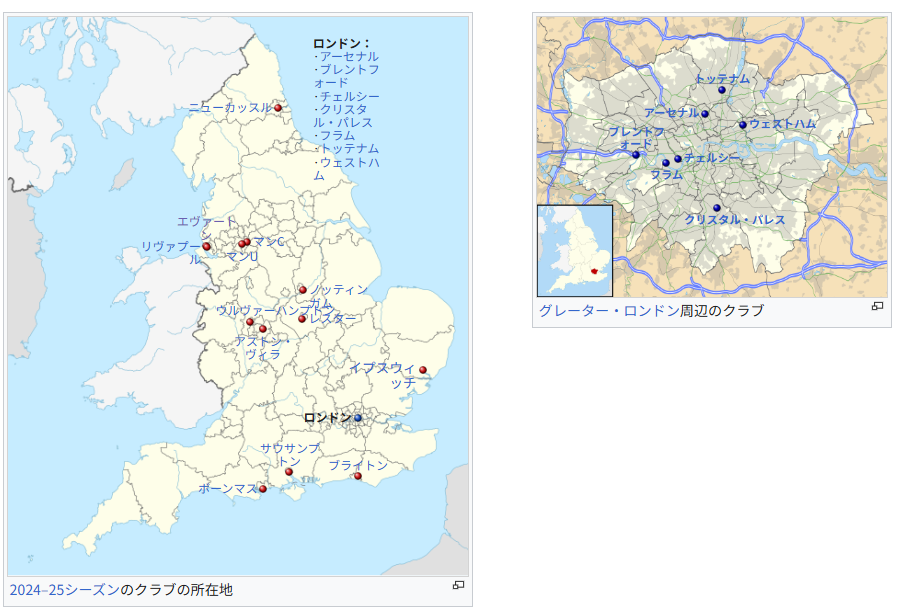Click the エヴァートン label
The width and height of the screenshot is (897, 612).
[207, 228]
